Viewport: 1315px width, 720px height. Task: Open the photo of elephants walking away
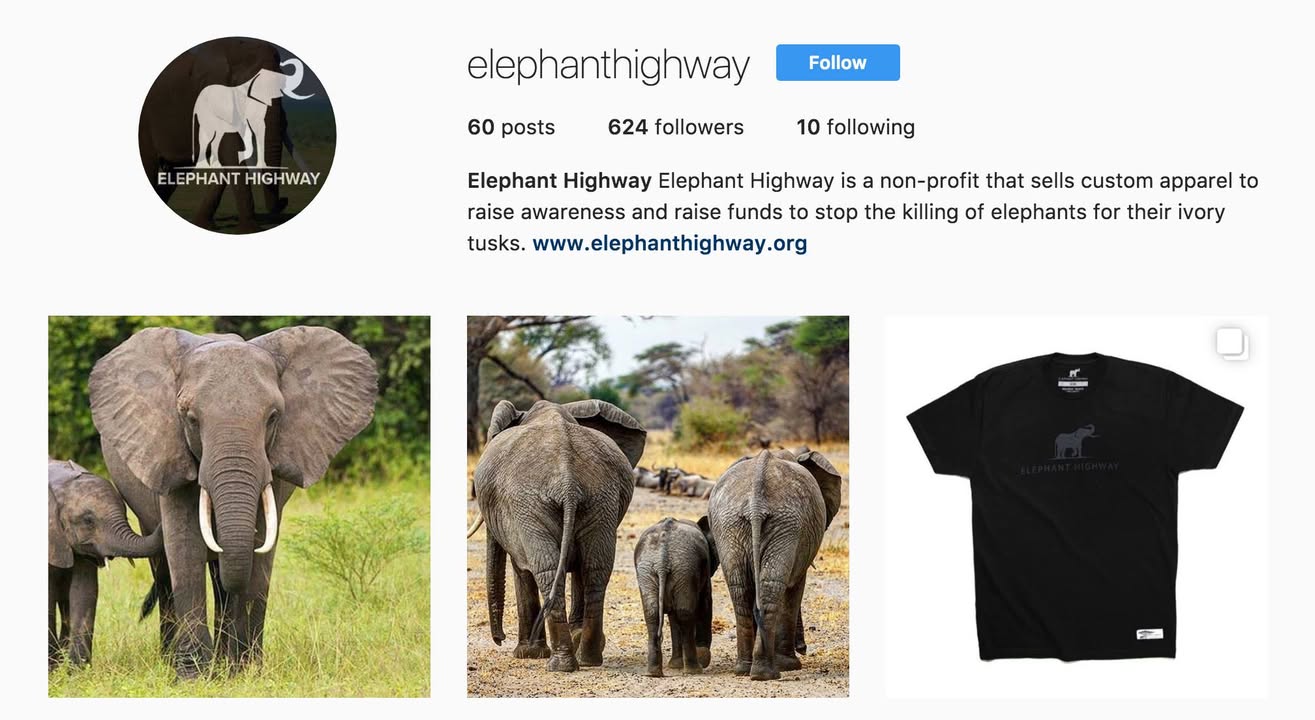pos(658,506)
